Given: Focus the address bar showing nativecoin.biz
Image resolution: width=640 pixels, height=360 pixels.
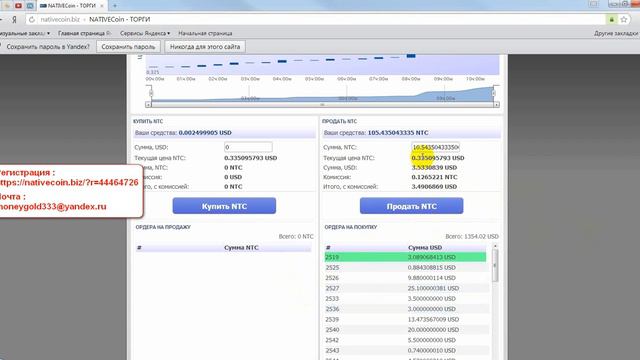Looking at the screenshot, I should 318,19.
